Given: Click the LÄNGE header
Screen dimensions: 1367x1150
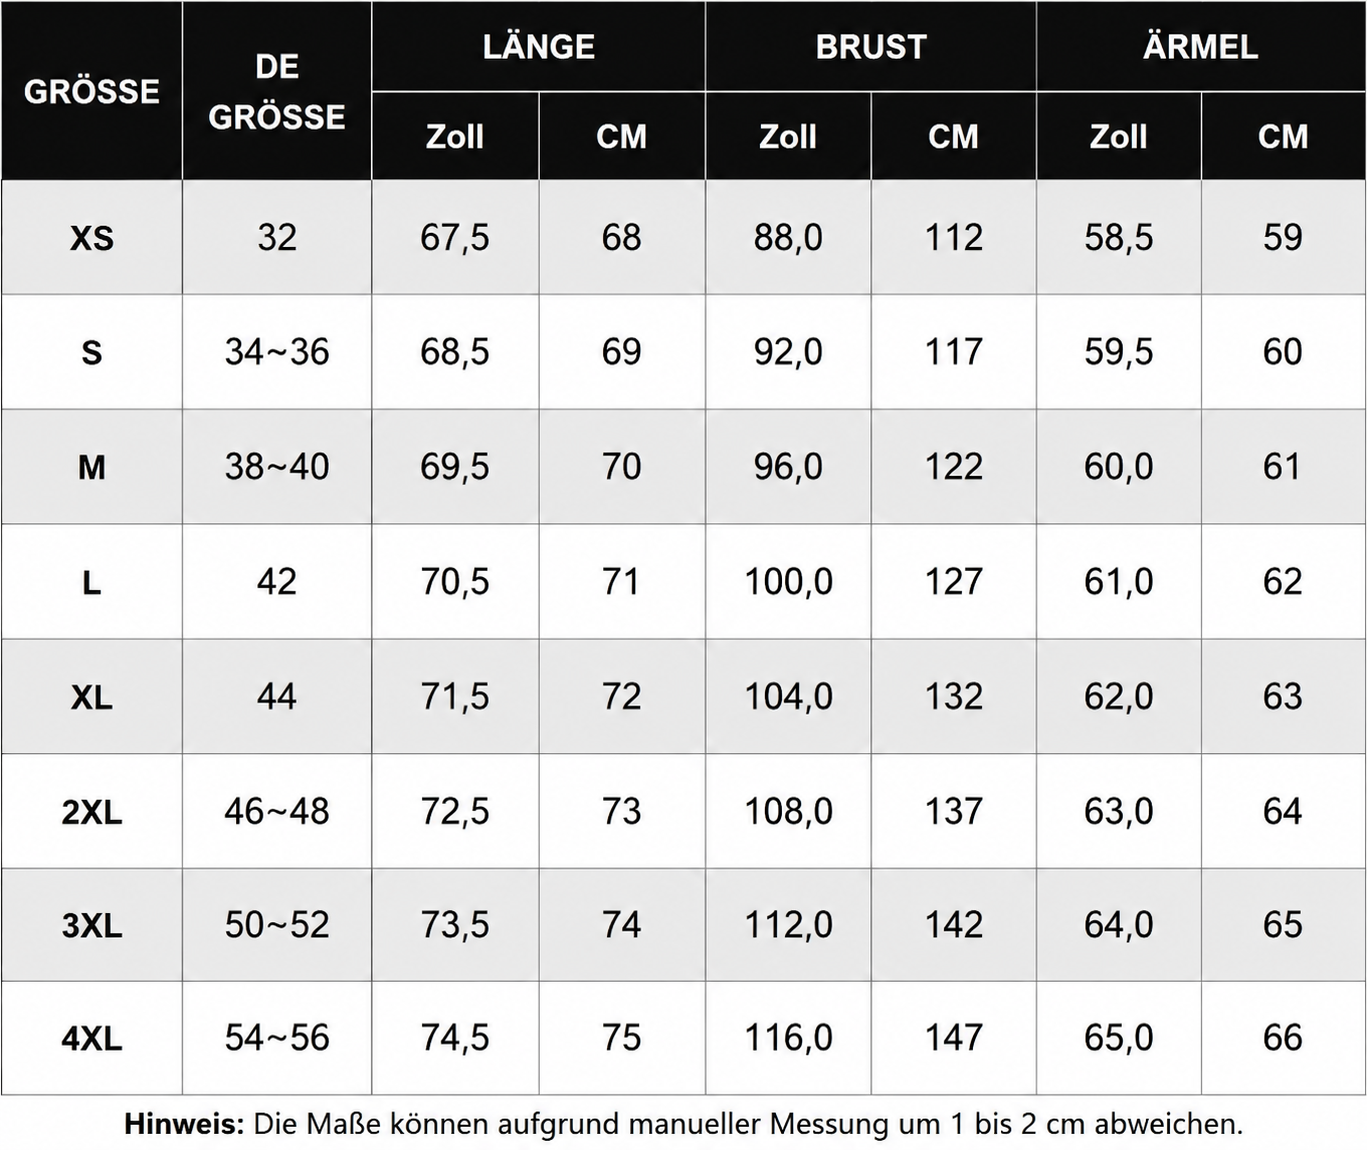Looking at the screenshot, I should [538, 47].
